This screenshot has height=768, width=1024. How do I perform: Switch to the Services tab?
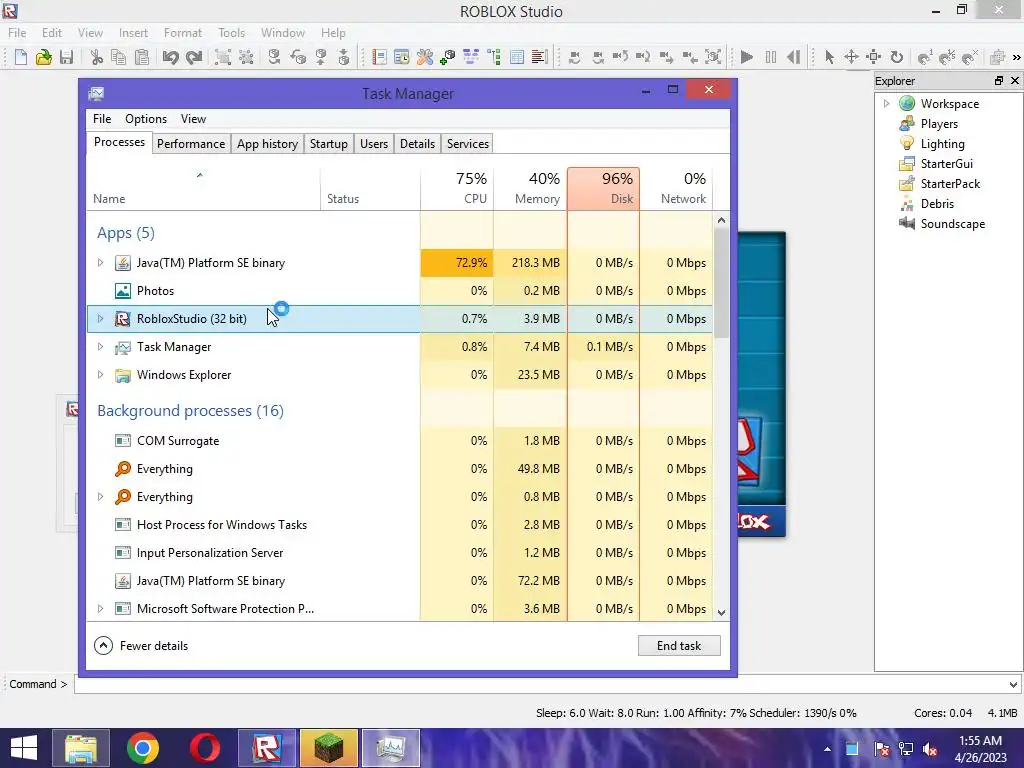coord(468,144)
